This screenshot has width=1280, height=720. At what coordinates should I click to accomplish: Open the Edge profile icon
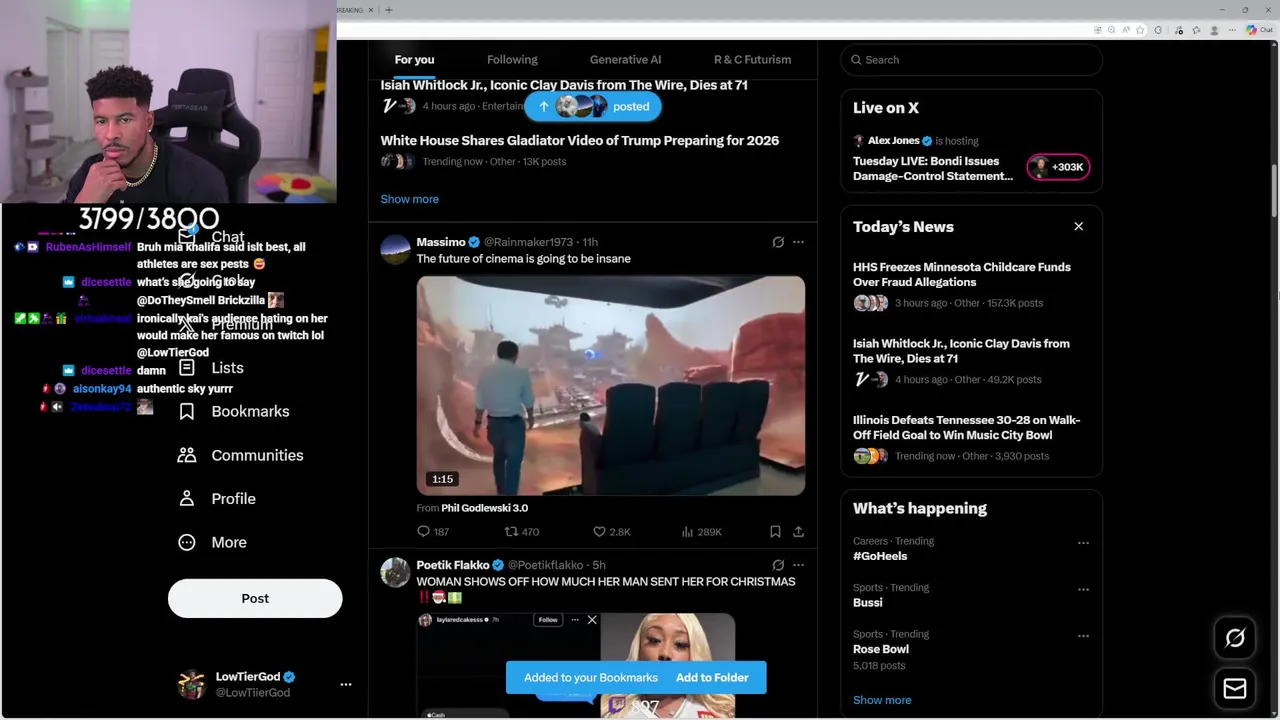1215,30
